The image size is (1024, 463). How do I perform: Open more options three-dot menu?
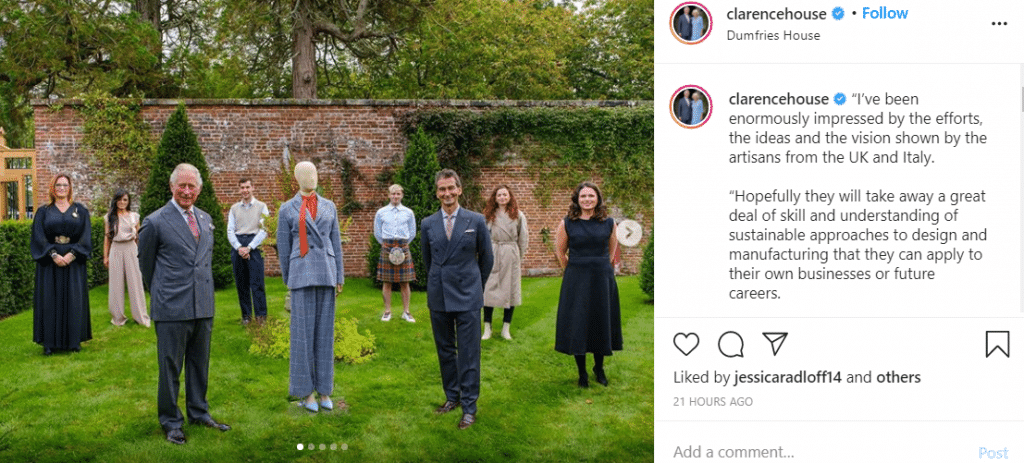tap(998, 23)
